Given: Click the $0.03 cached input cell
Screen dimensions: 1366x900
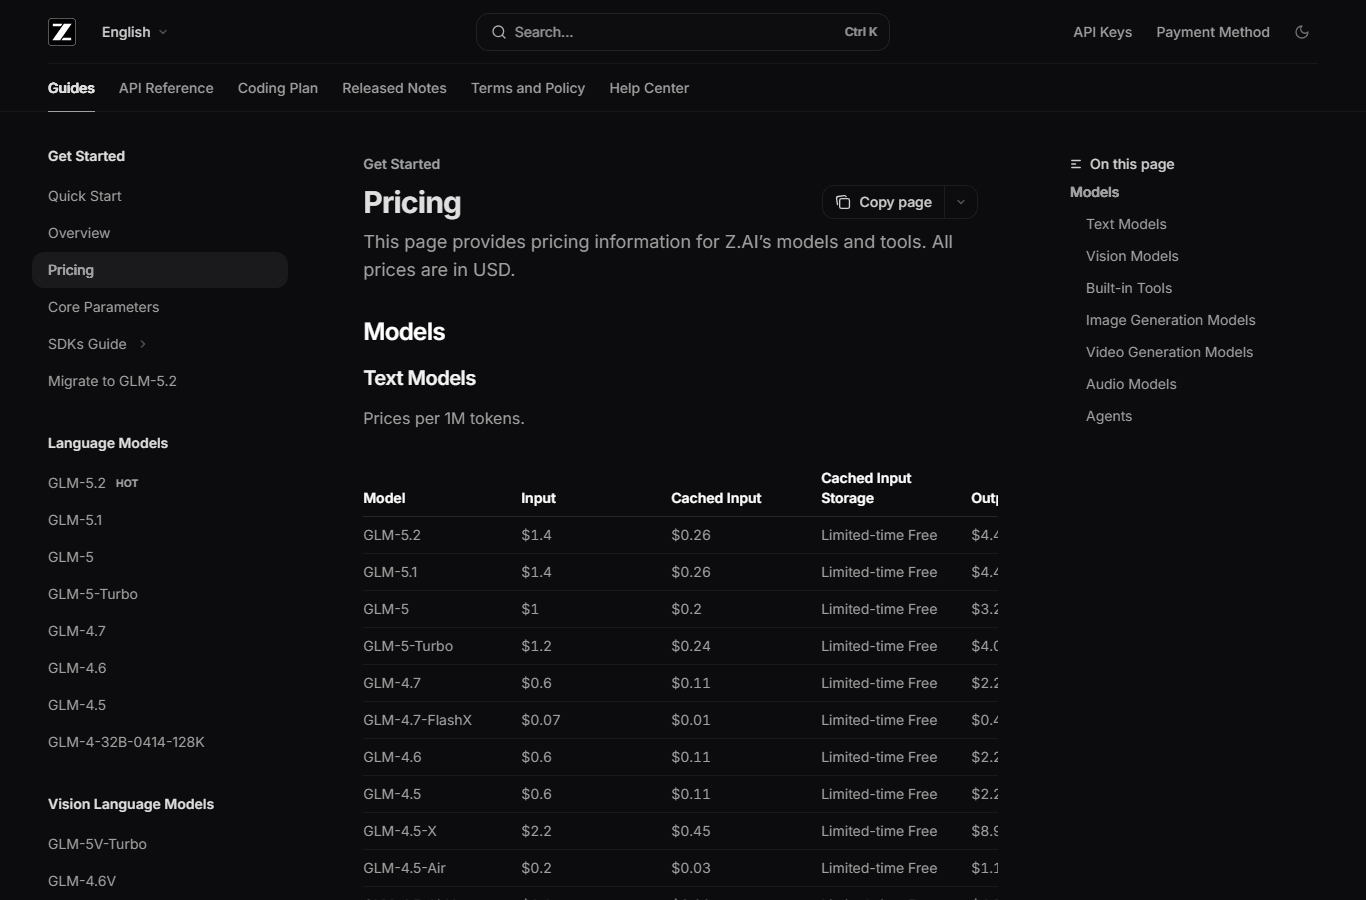Looking at the screenshot, I should [691, 868].
